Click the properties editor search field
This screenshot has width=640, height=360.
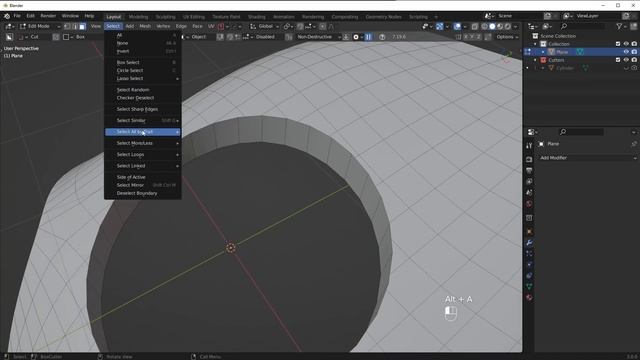[581, 132]
